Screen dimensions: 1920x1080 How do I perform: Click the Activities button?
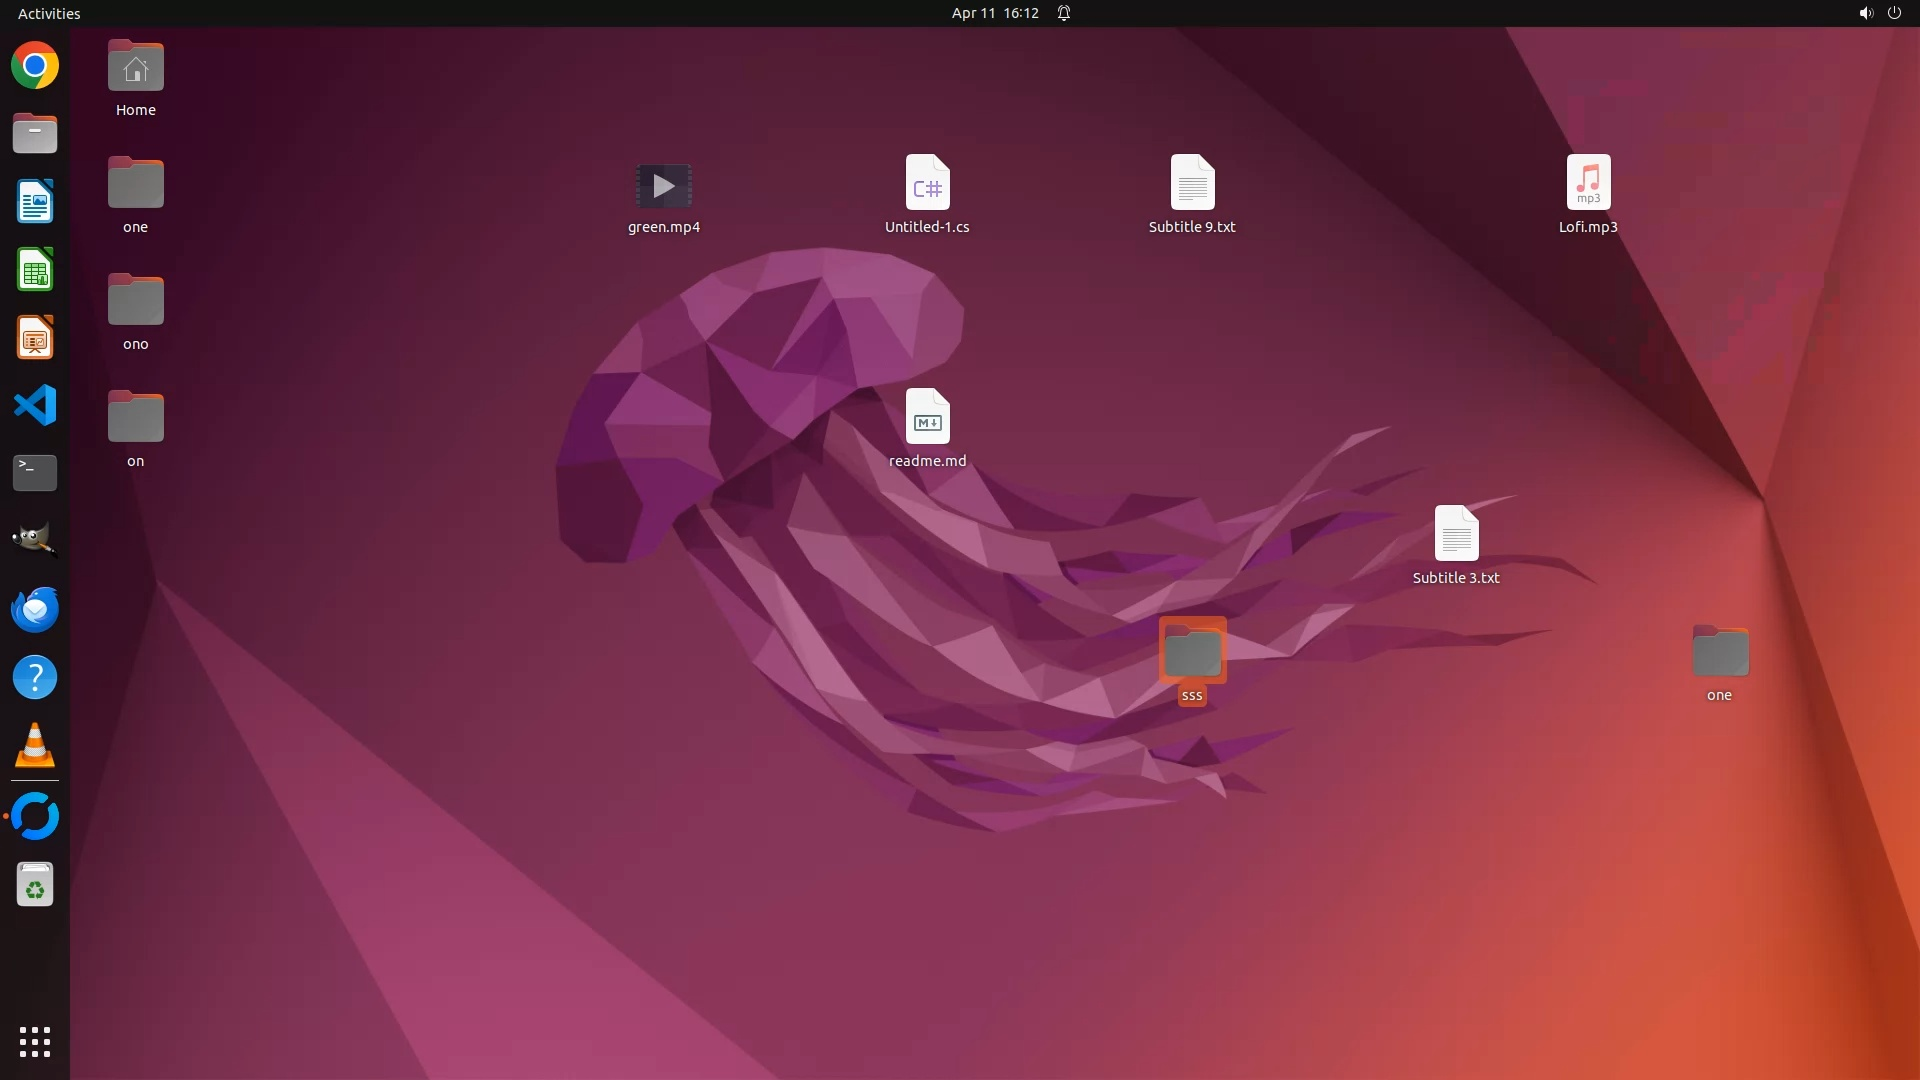coord(49,13)
